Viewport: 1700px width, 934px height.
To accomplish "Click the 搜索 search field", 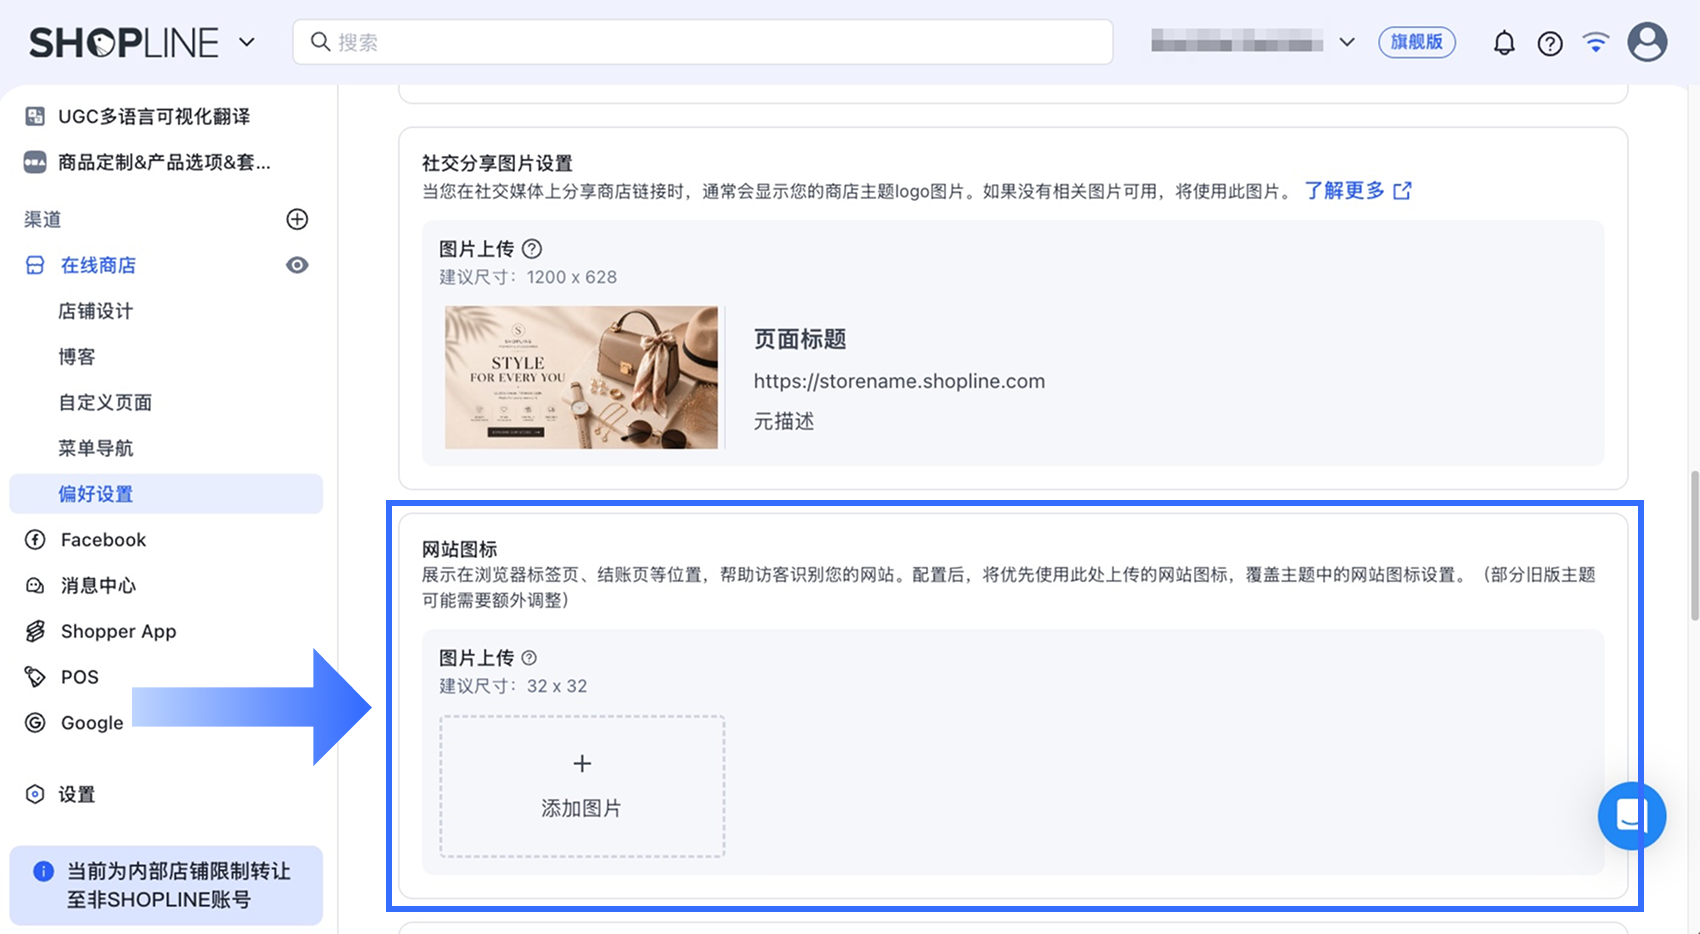I will click(703, 42).
